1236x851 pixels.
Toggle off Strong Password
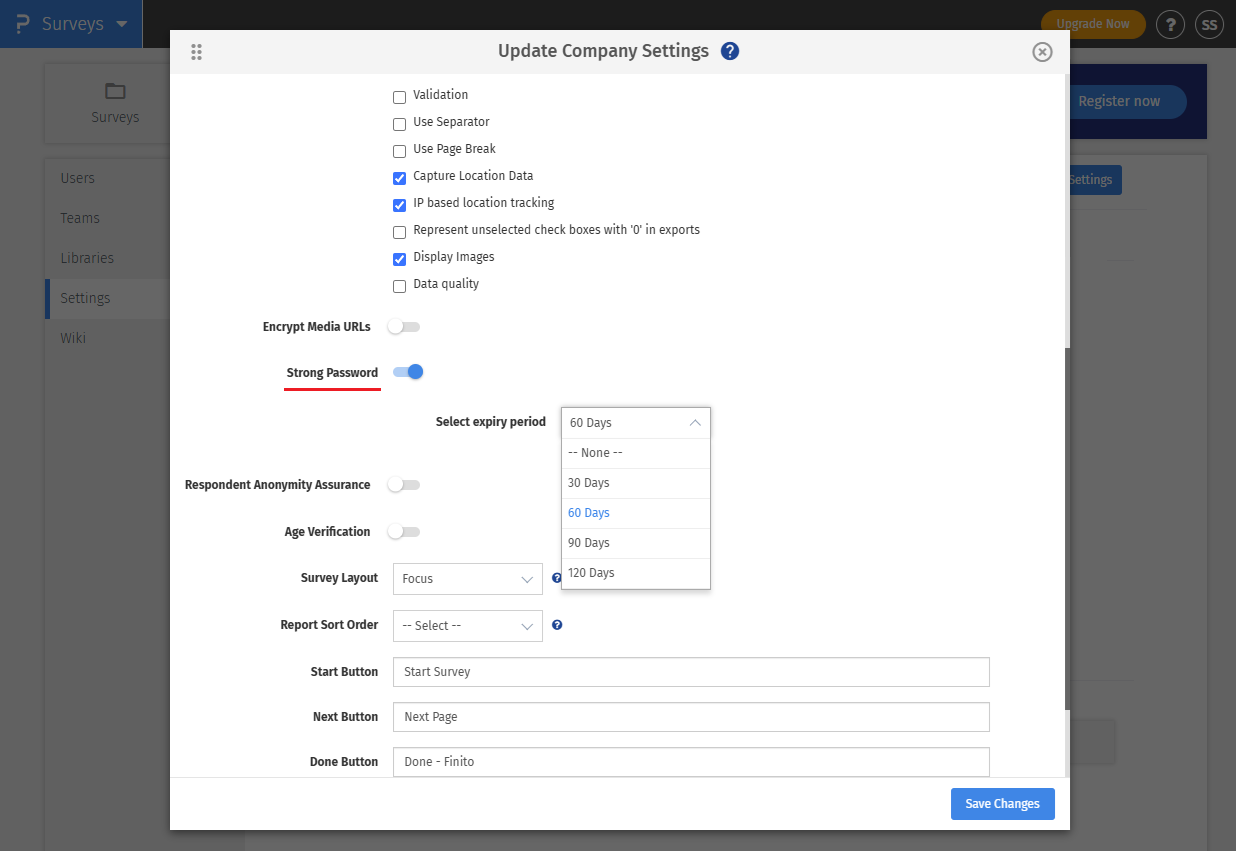click(407, 371)
